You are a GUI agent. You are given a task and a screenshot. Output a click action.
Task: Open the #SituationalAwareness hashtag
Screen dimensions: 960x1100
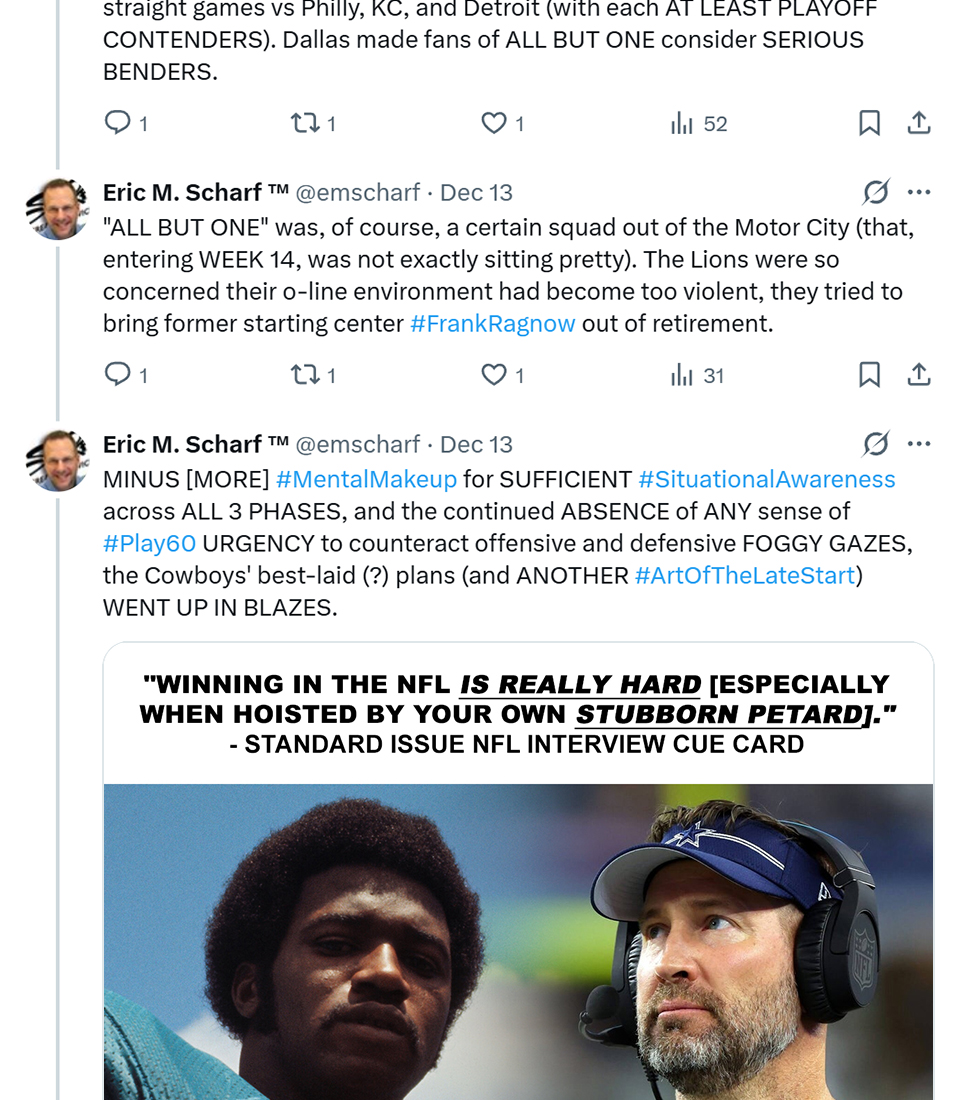[767, 480]
